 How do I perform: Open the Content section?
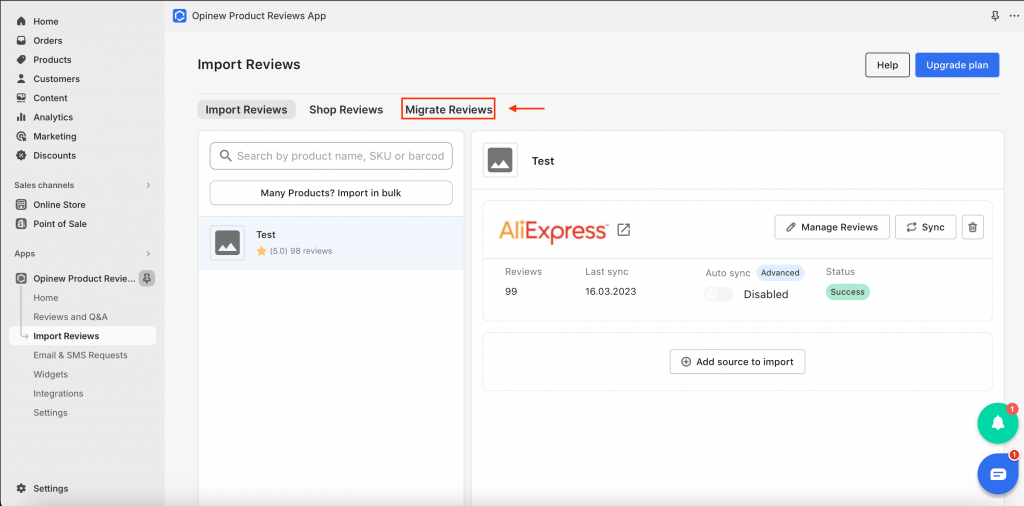pos(50,98)
